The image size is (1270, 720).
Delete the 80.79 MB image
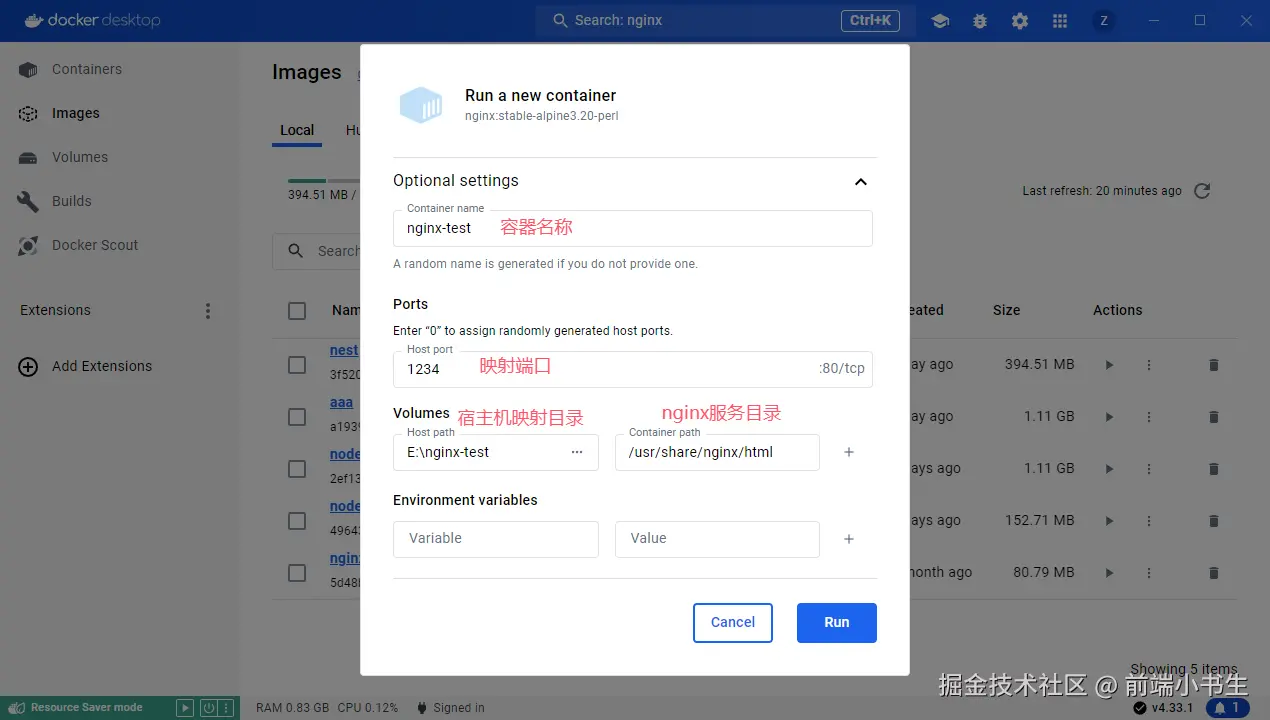pyautogui.click(x=1214, y=573)
